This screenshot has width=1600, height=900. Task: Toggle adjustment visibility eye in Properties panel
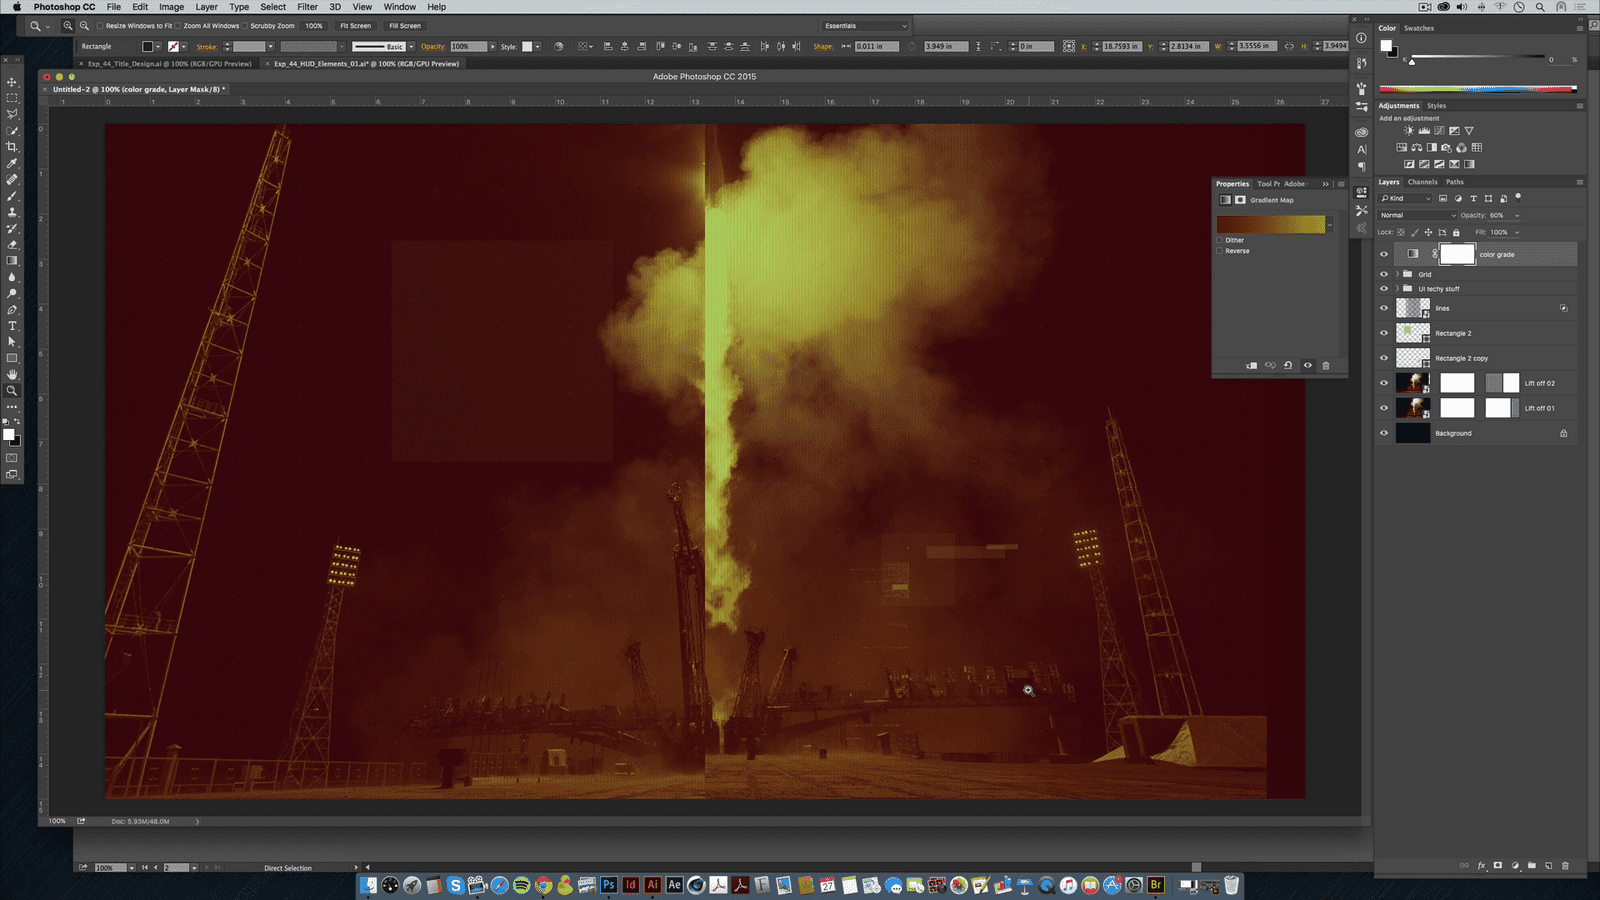[1307, 366]
